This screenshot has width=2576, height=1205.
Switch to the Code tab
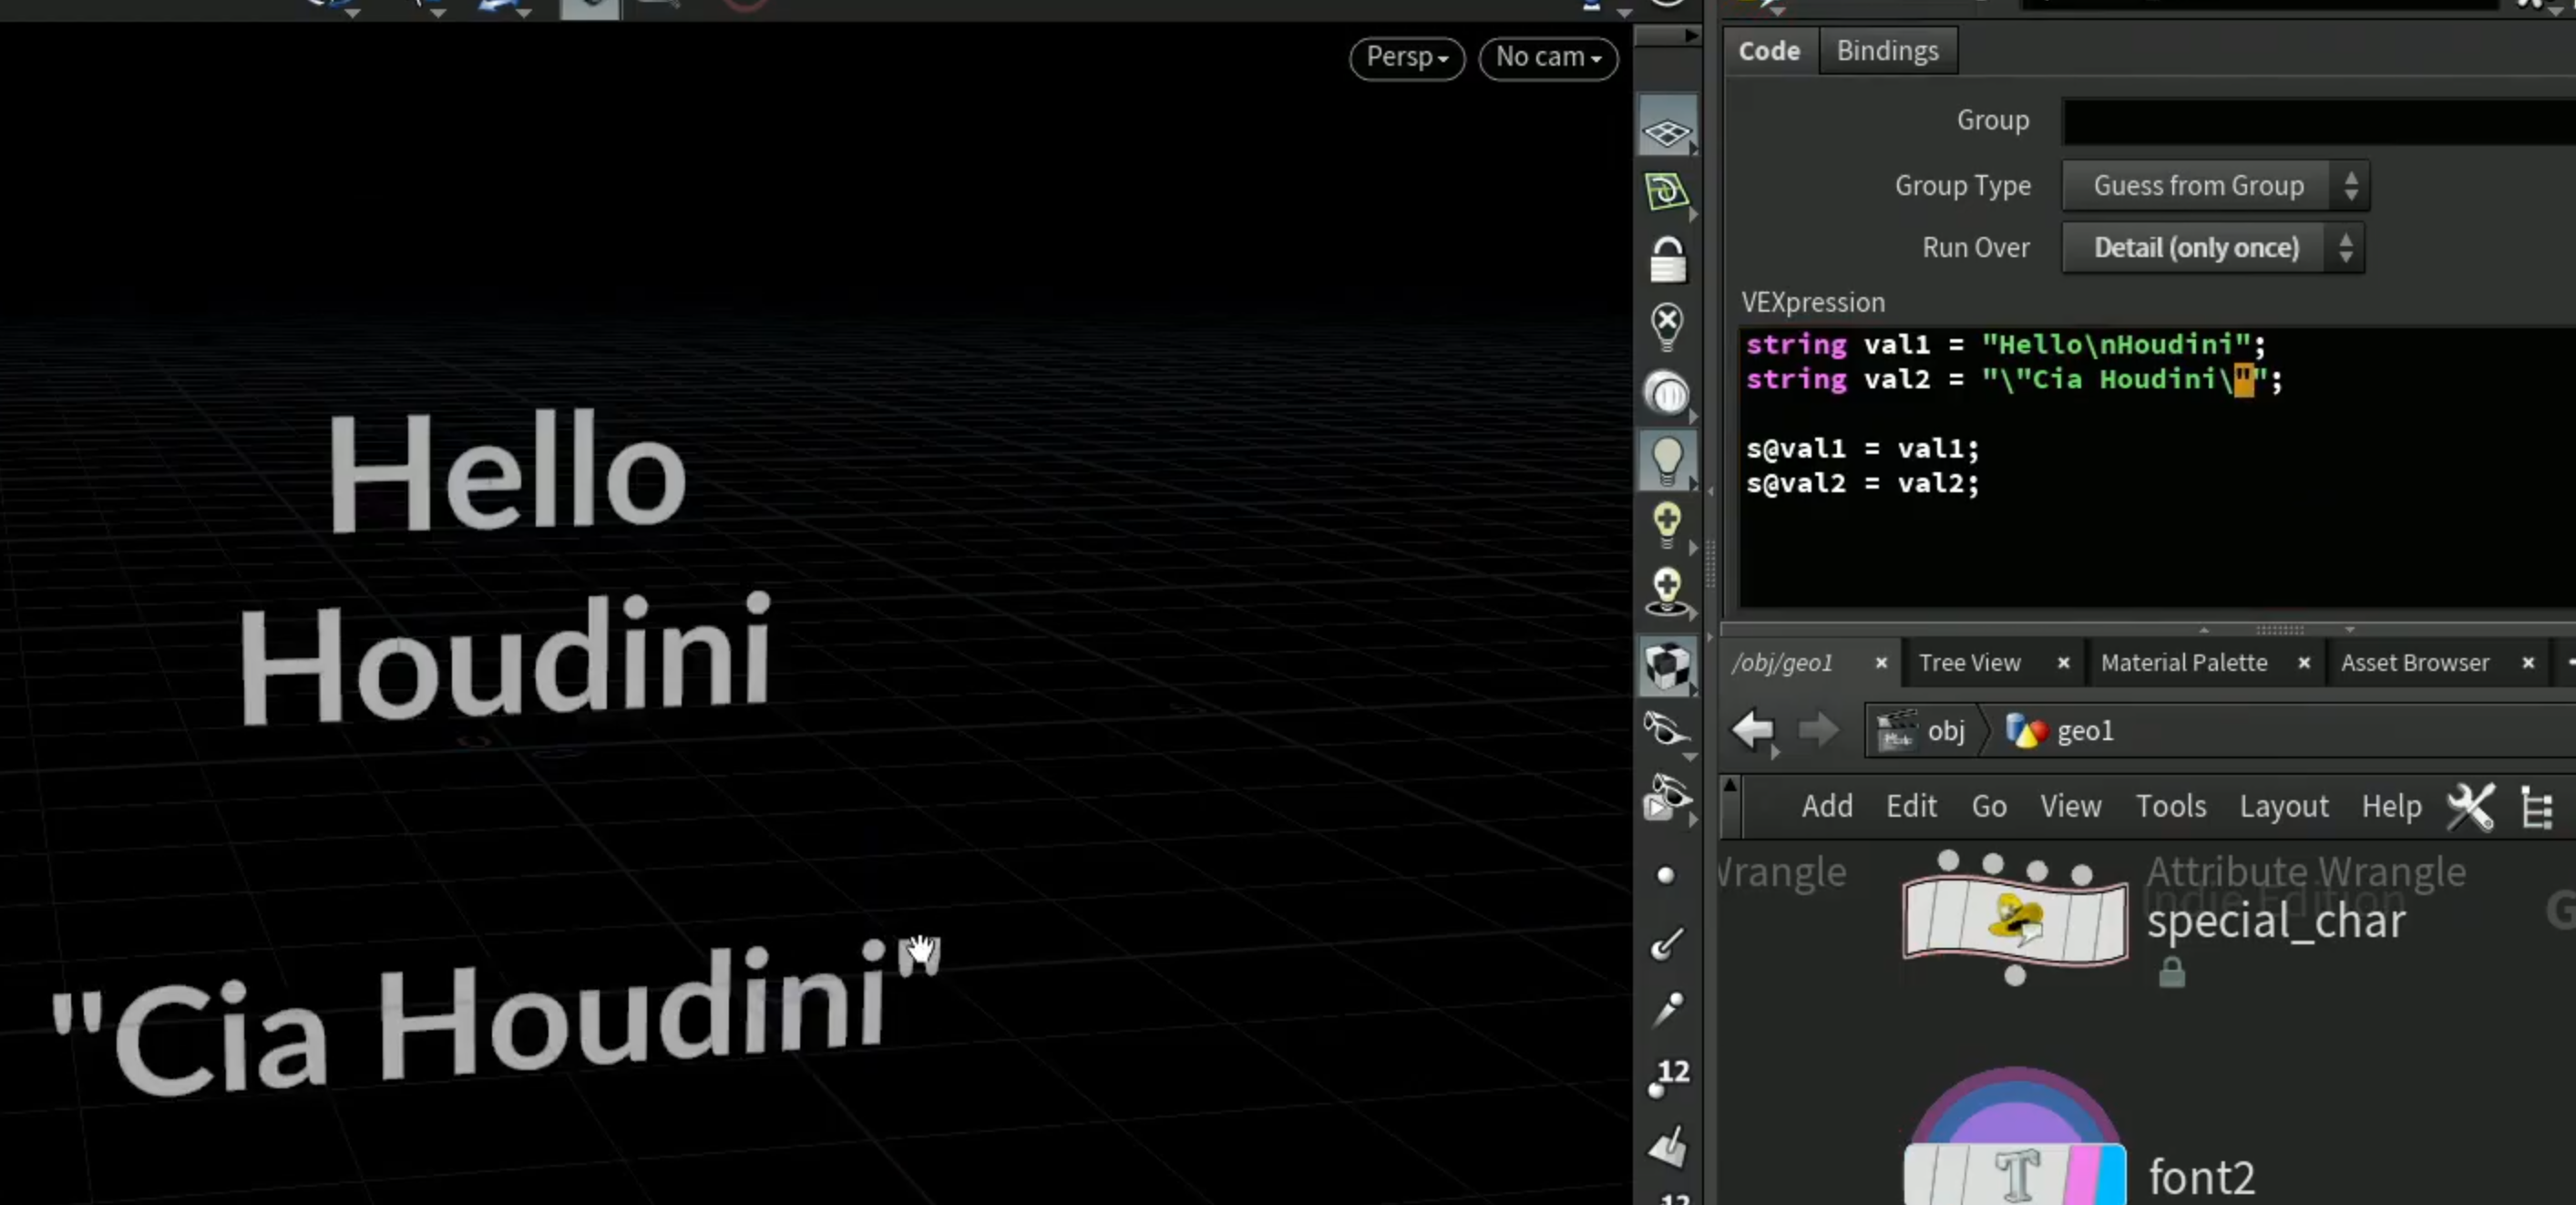pyautogui.click(x=1769, y=51)
